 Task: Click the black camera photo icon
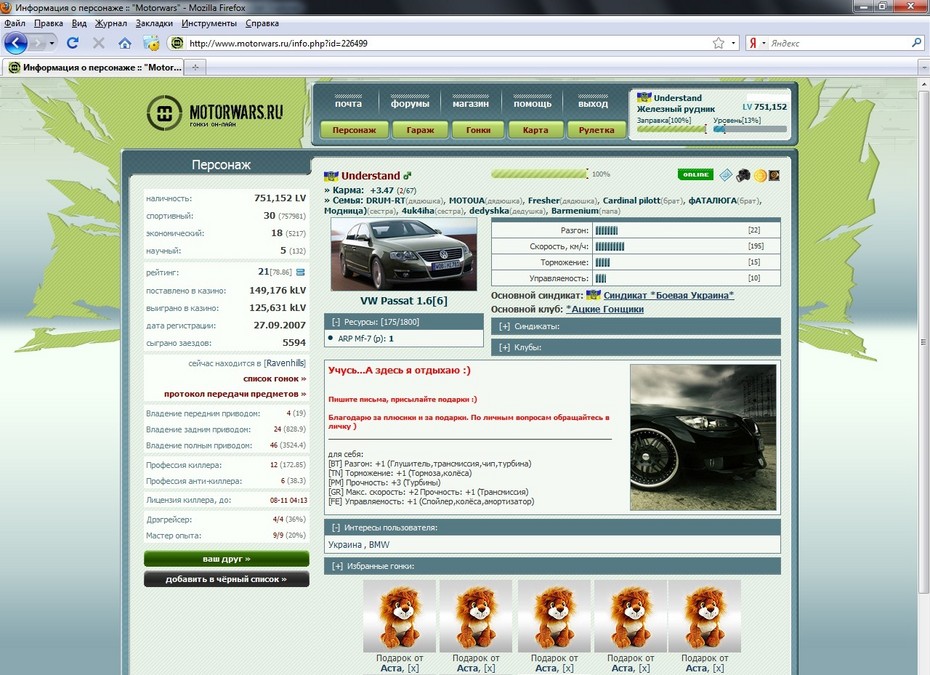click(x=743, y=175)
